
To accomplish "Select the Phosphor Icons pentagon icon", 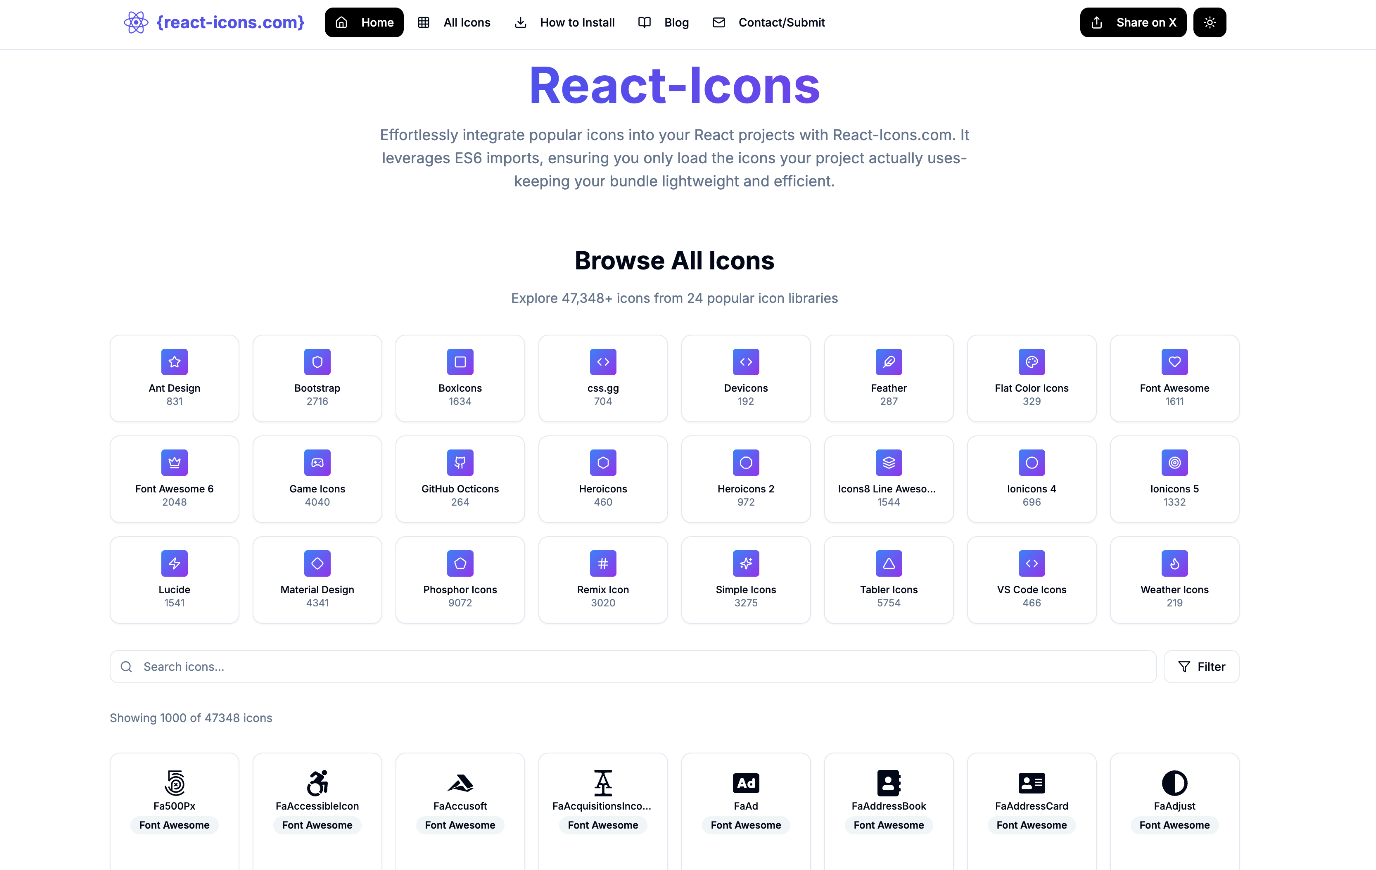I will pos(460,564).
